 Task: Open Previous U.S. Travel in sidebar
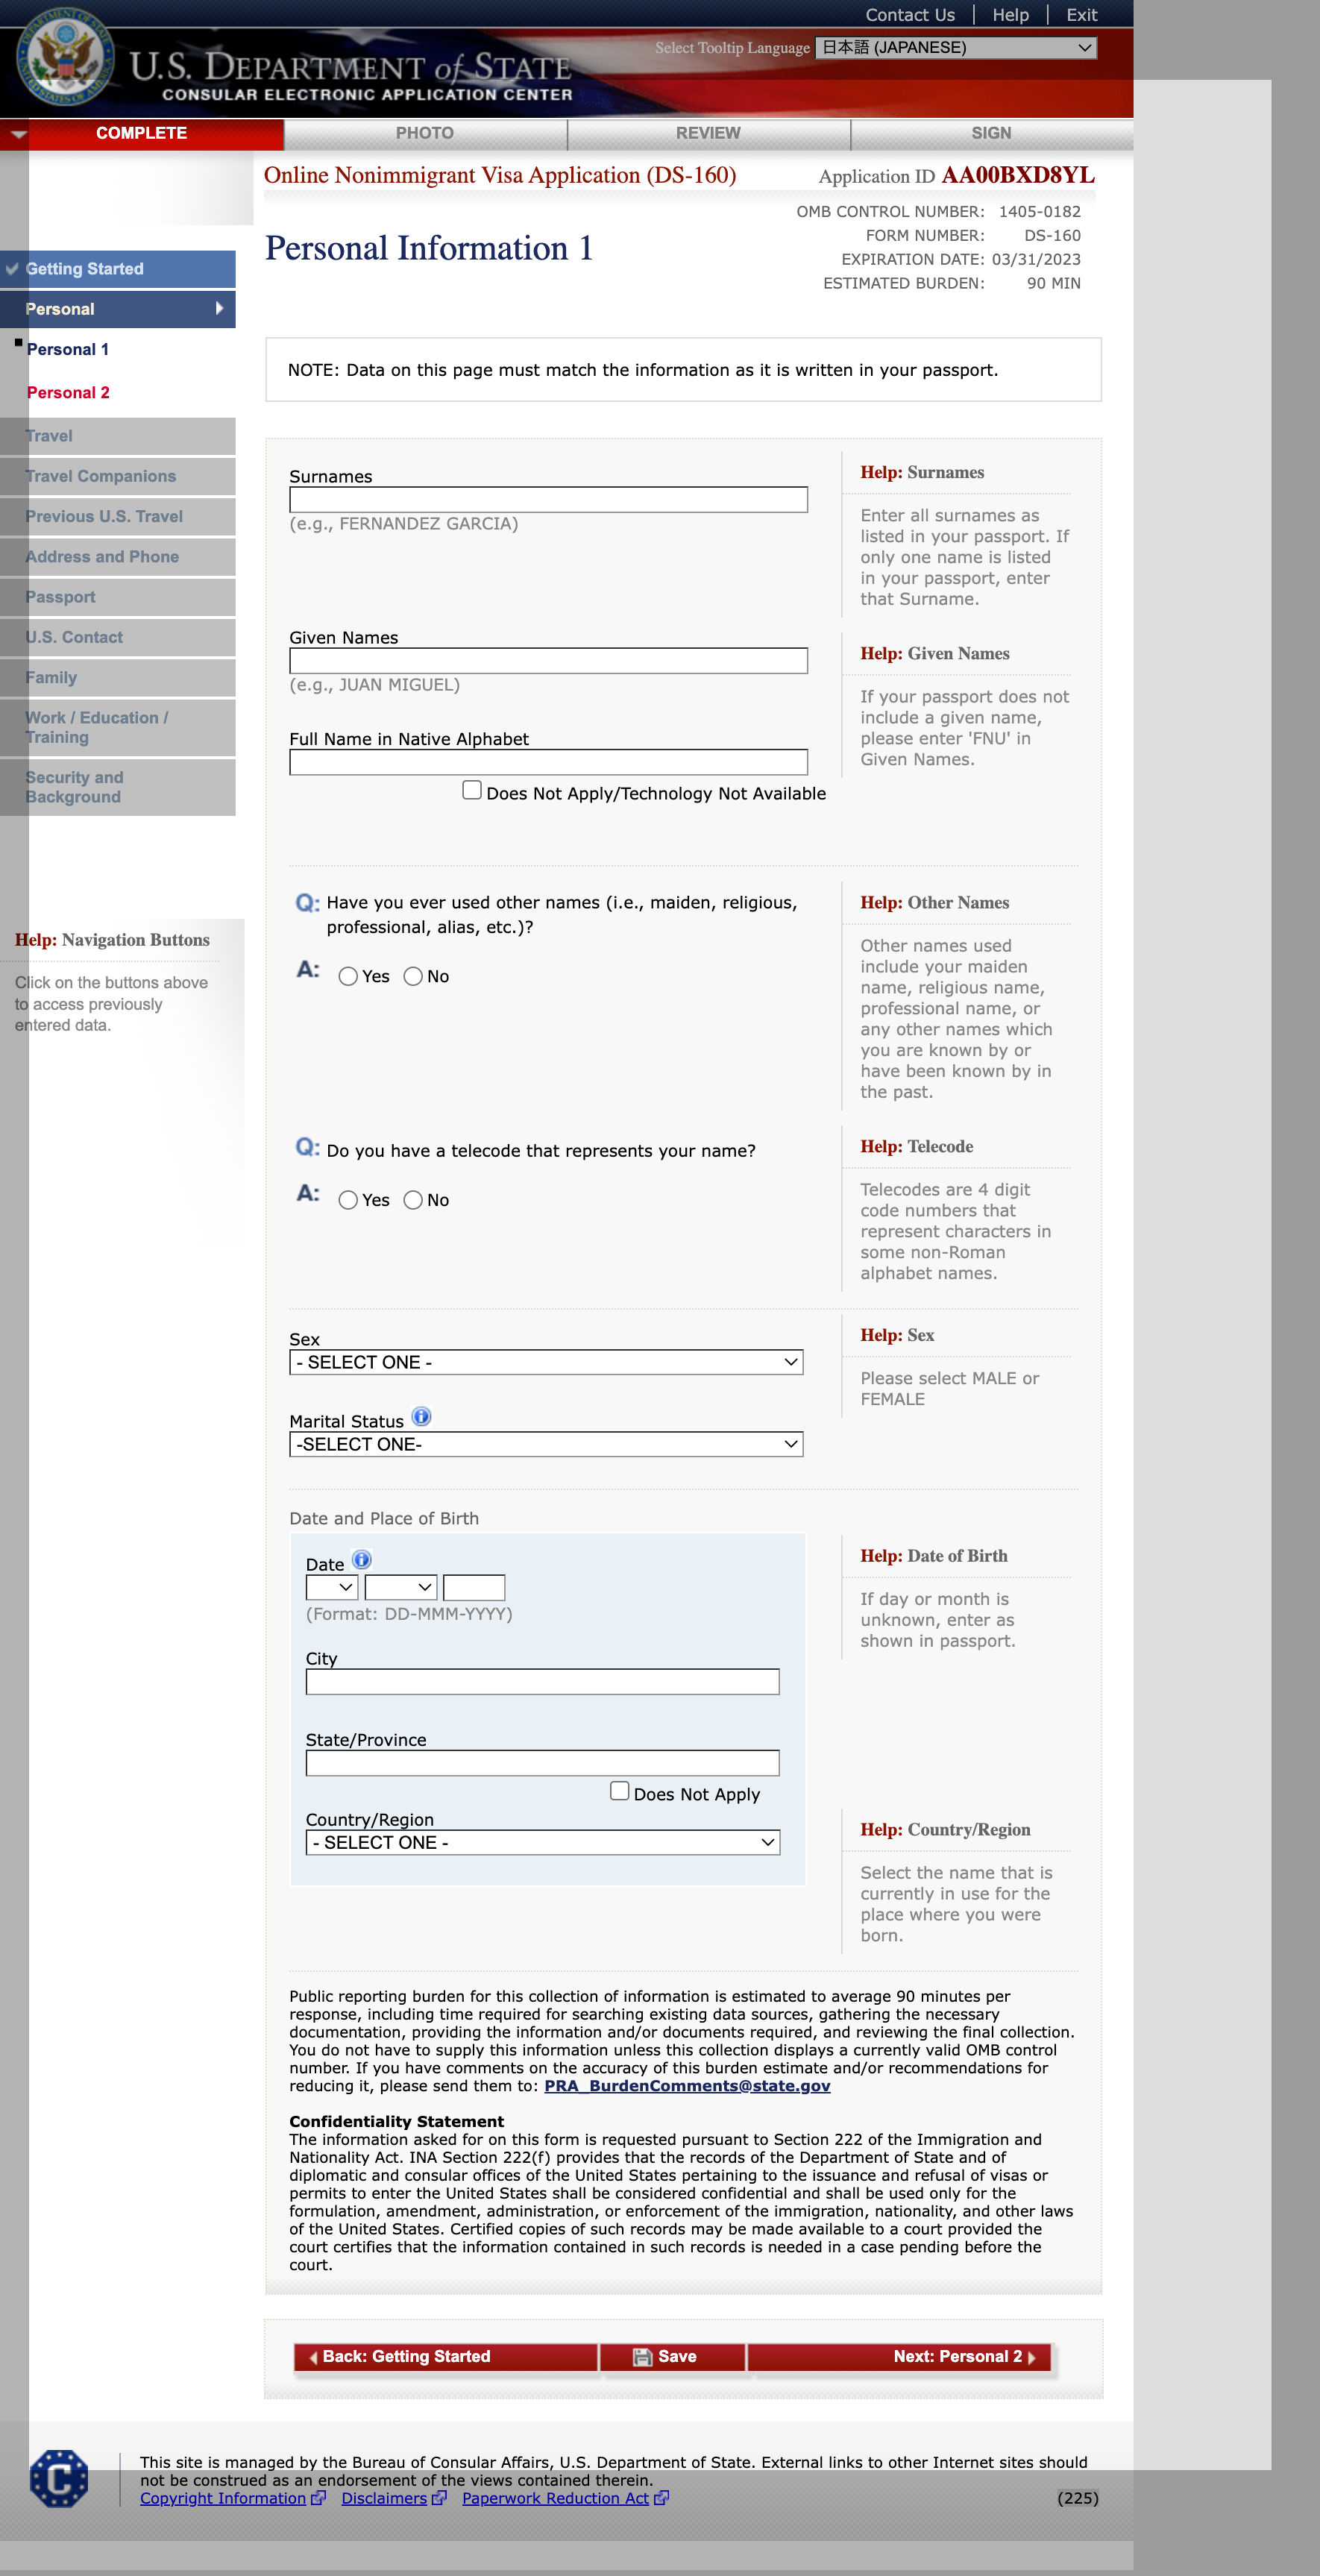point(118,516)
